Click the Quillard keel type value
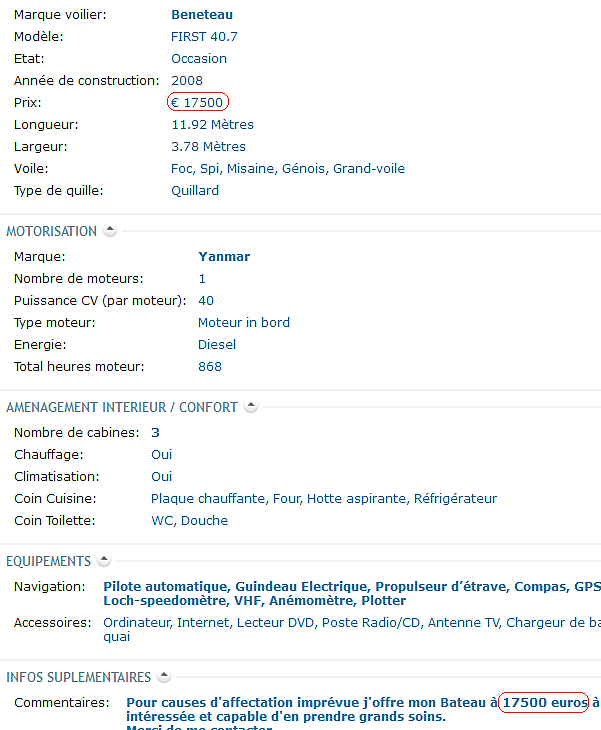601x730 pixels. 195,190
